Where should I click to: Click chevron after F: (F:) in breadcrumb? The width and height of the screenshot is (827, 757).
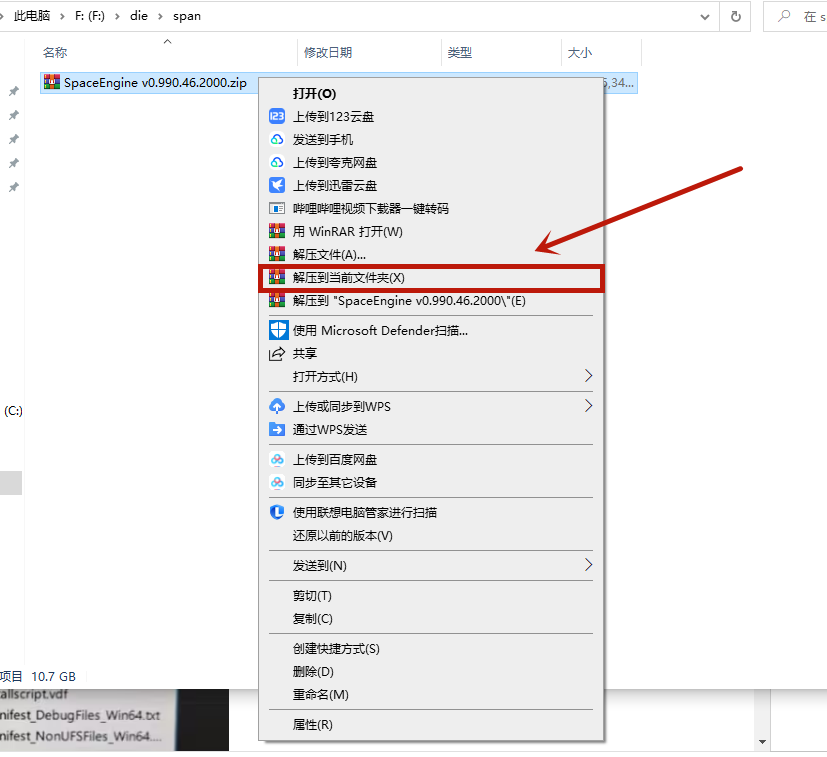[x=117, y=16]
